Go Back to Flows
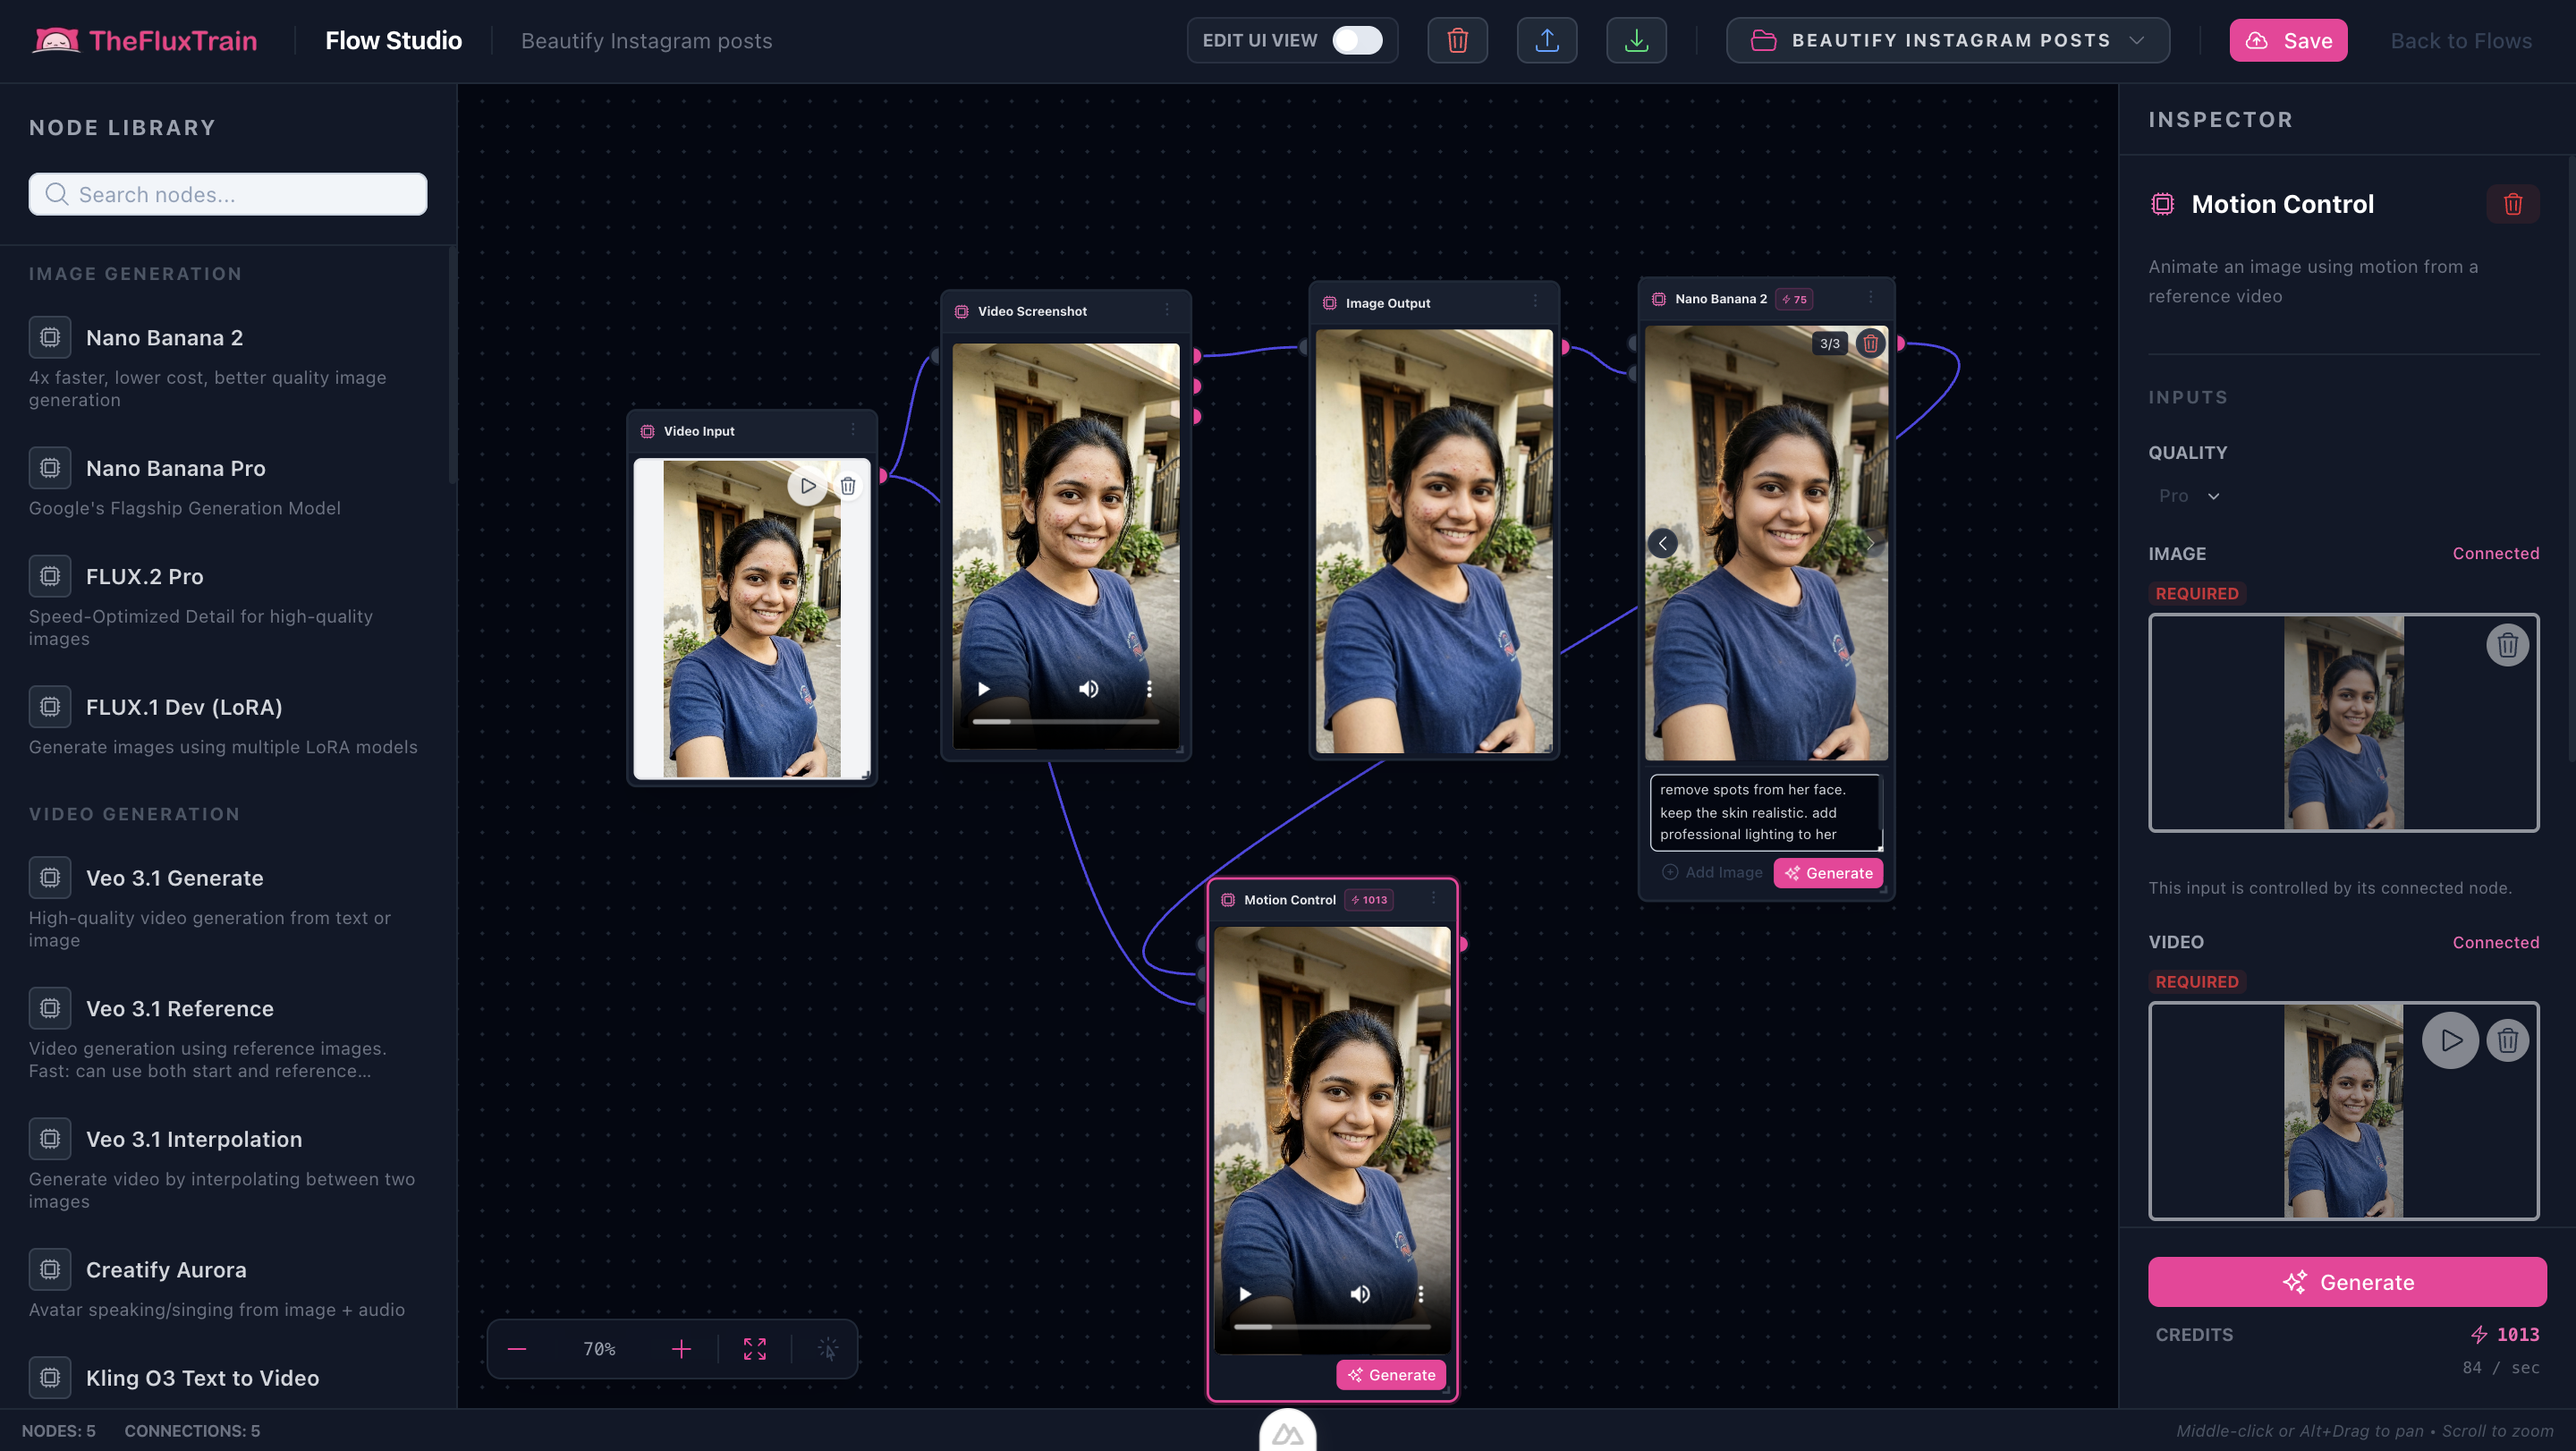2576x1451 pixels. tap(2461, 40)
